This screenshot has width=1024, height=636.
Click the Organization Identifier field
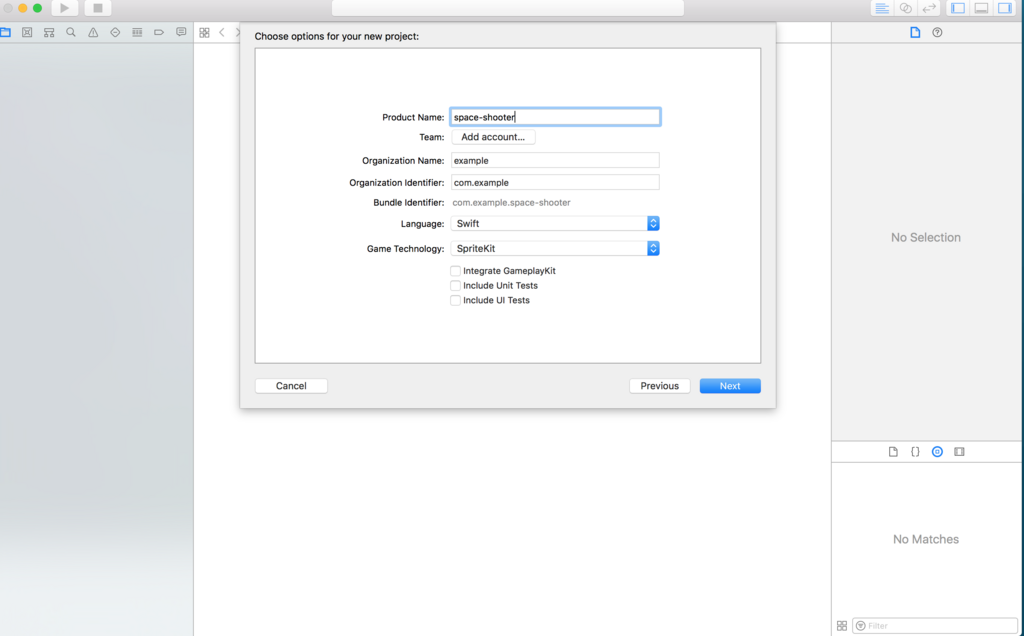pos(555,183)
